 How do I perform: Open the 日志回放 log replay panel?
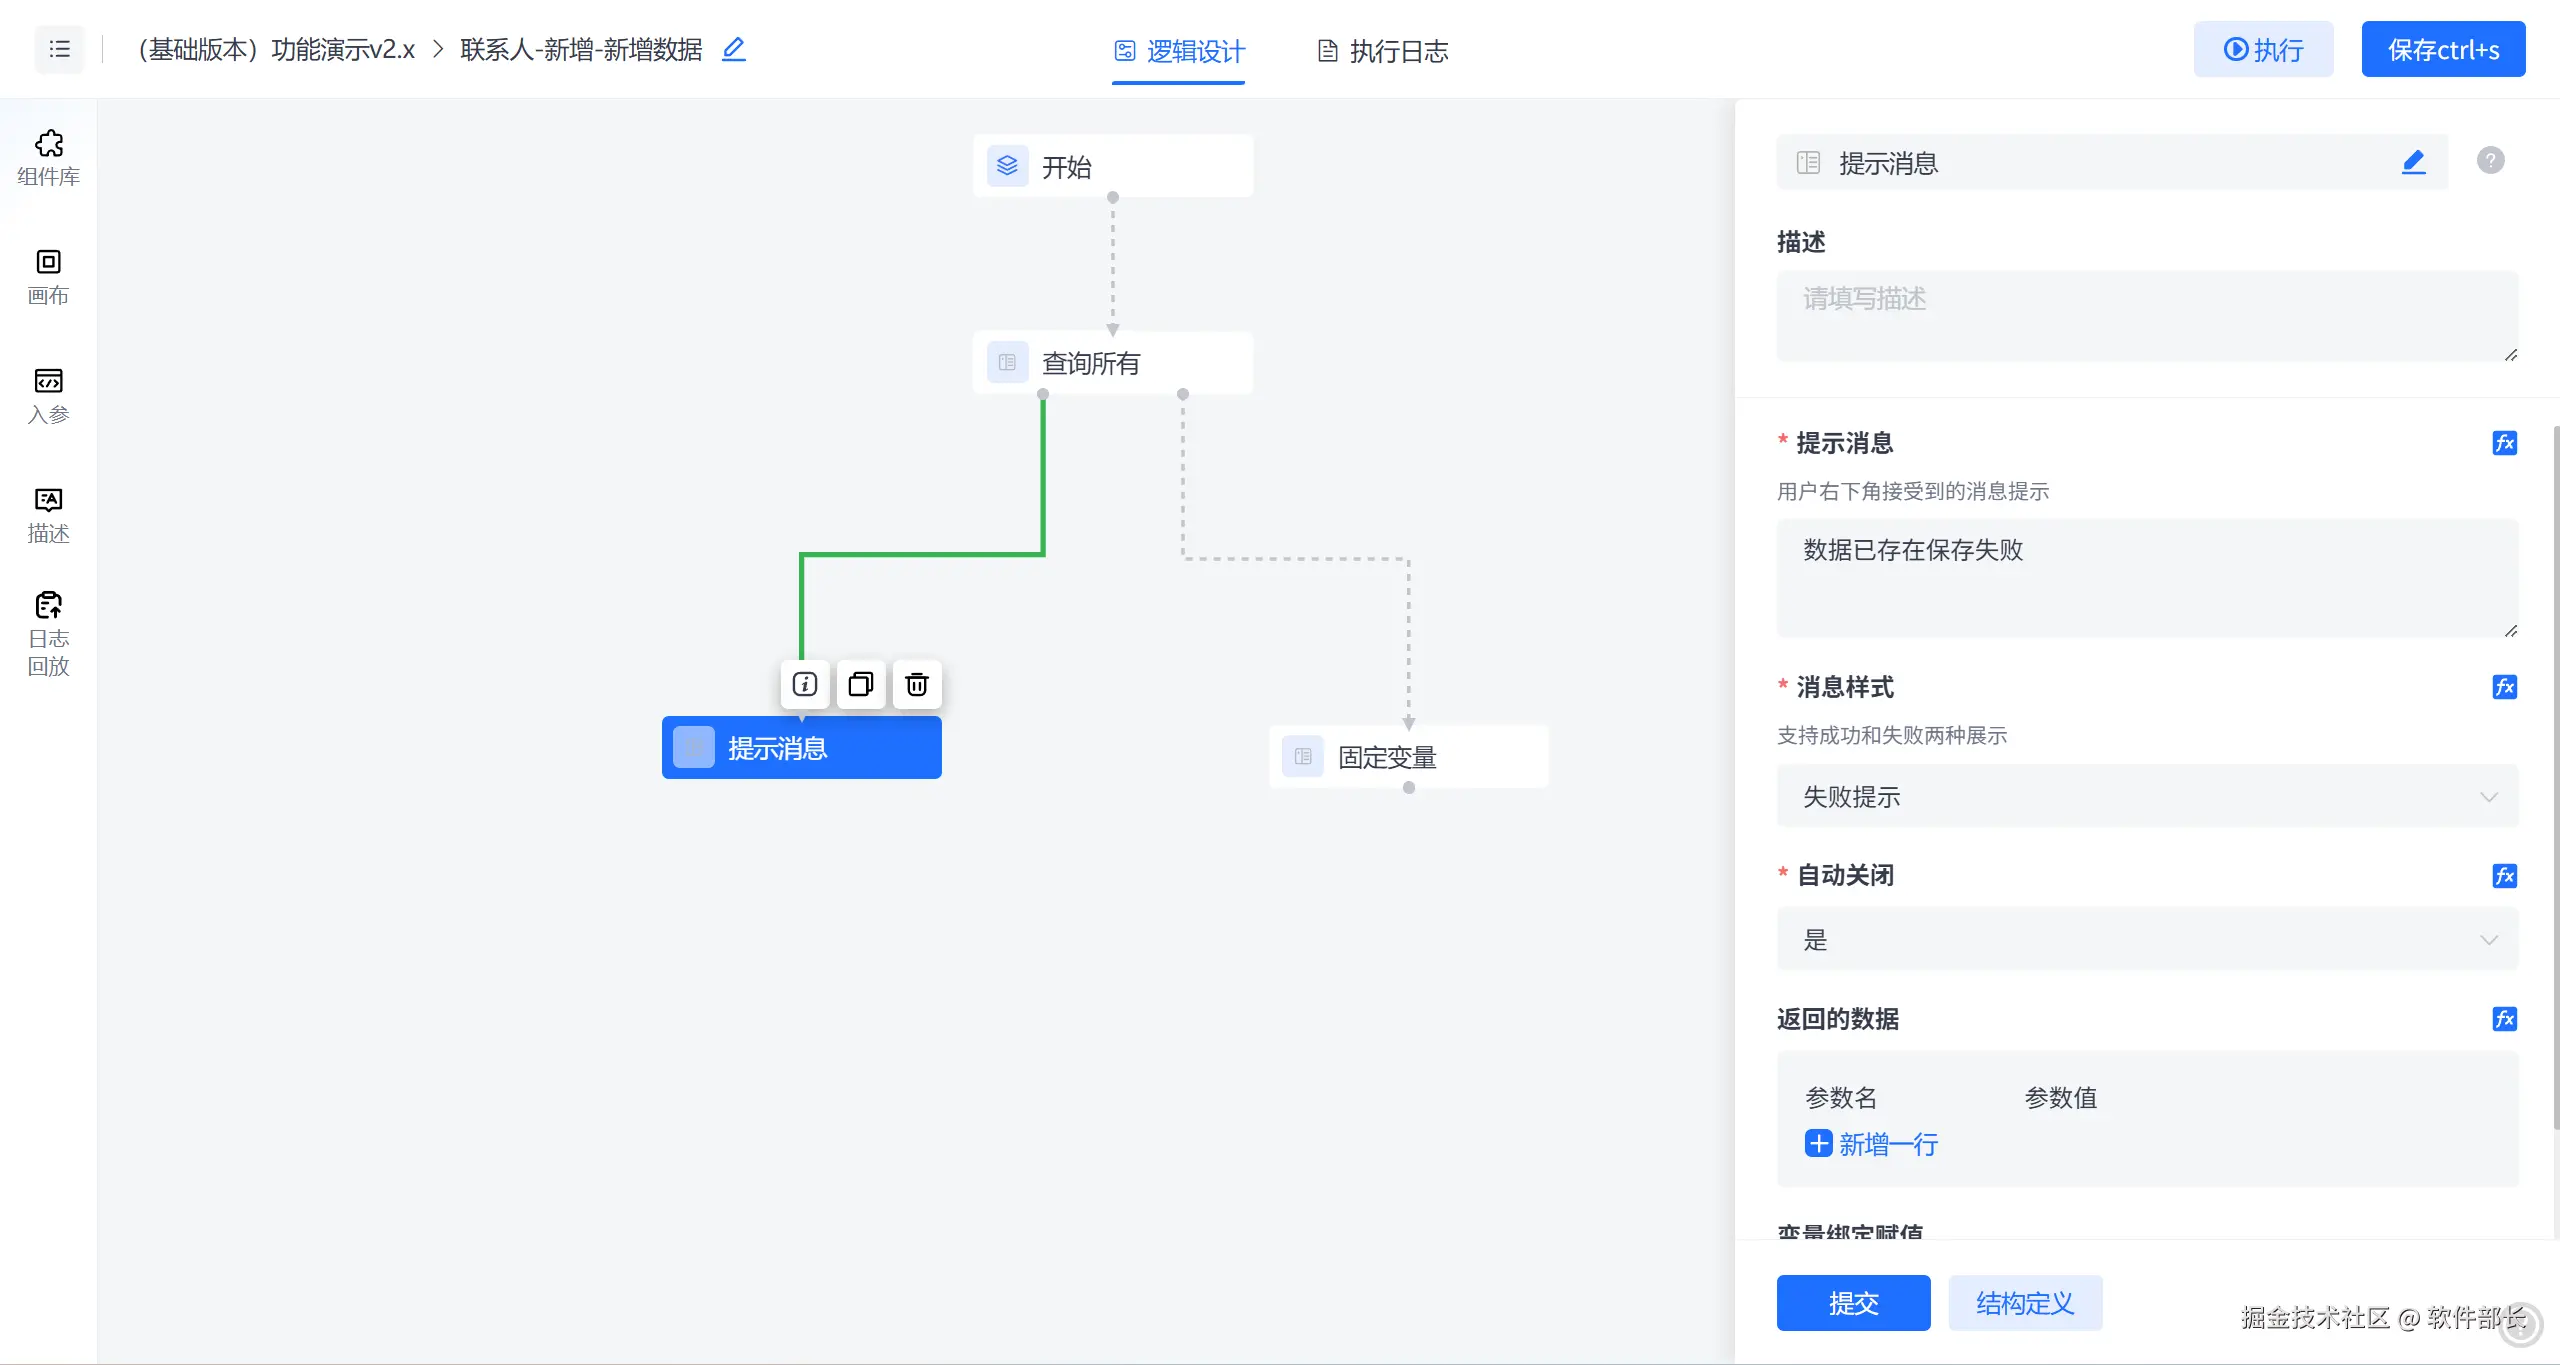[48, 634]
